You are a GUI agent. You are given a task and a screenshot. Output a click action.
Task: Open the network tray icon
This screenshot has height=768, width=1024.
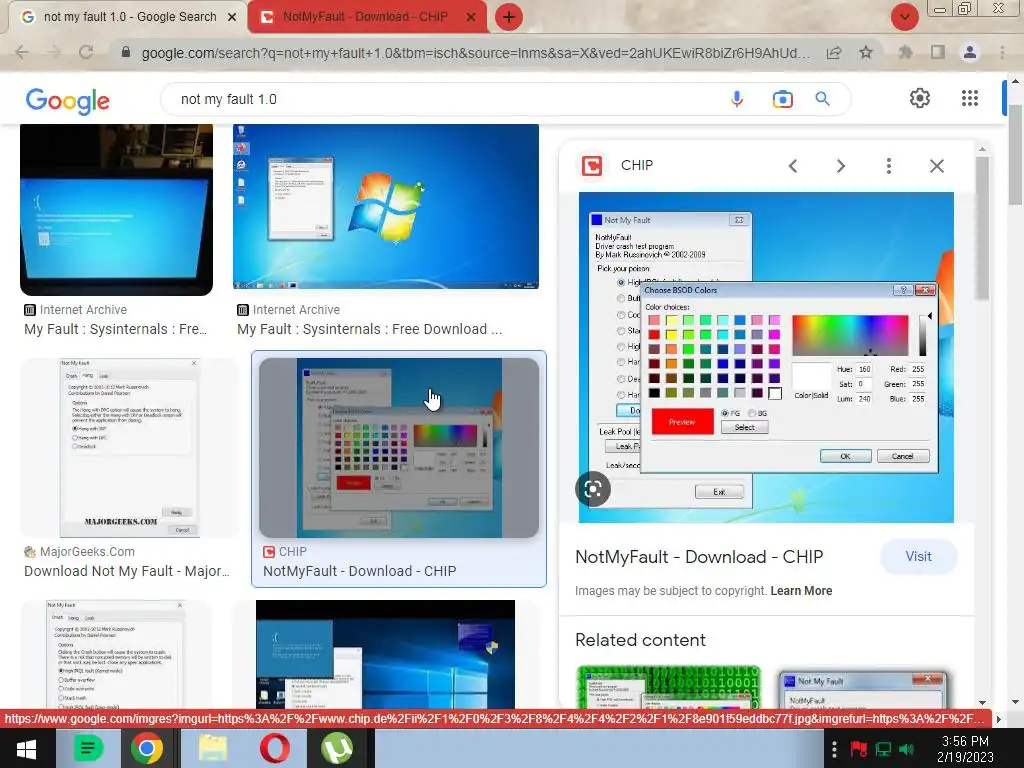(x=883, y=749)
